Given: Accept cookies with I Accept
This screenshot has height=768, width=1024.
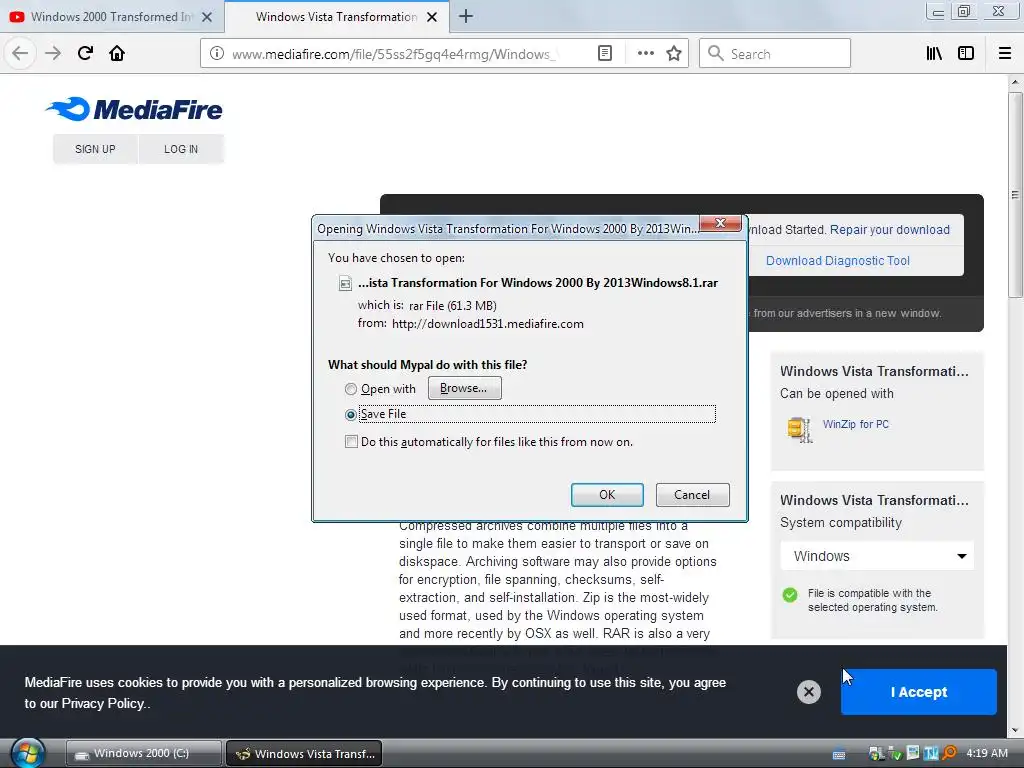Looking at the screenshot, I should point(918,692).
